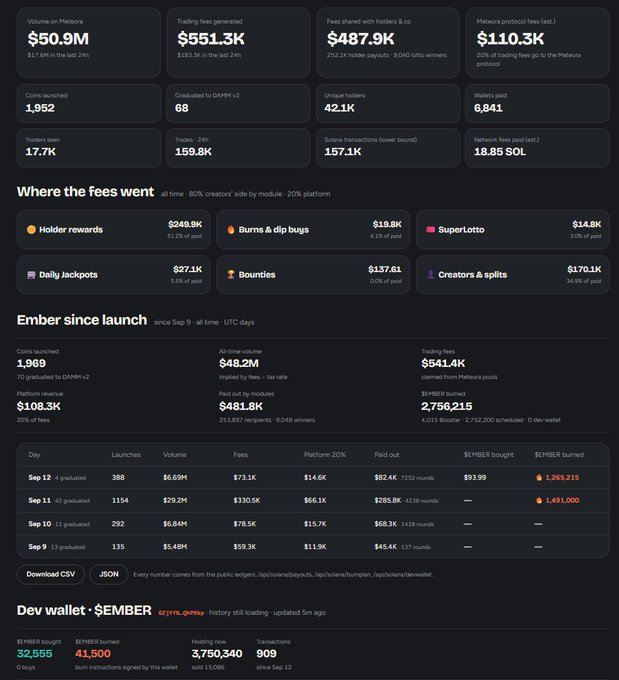Image resolution: width=619 pixels, height=680 pixels.
Task: Click the Dev wallet burned value 41,500
Action: coord(93,654)
